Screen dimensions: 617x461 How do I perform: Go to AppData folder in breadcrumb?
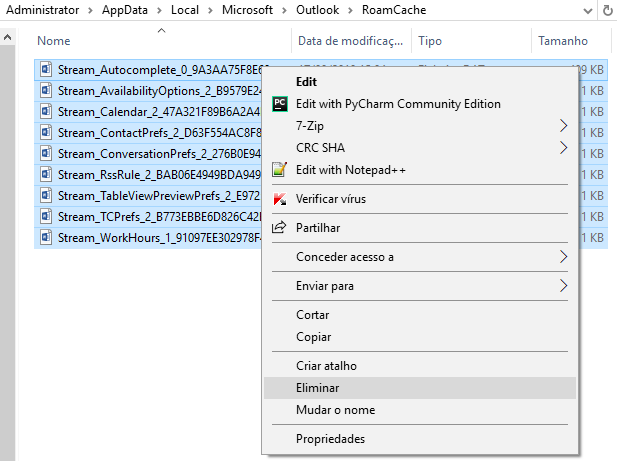pos(125,10)
